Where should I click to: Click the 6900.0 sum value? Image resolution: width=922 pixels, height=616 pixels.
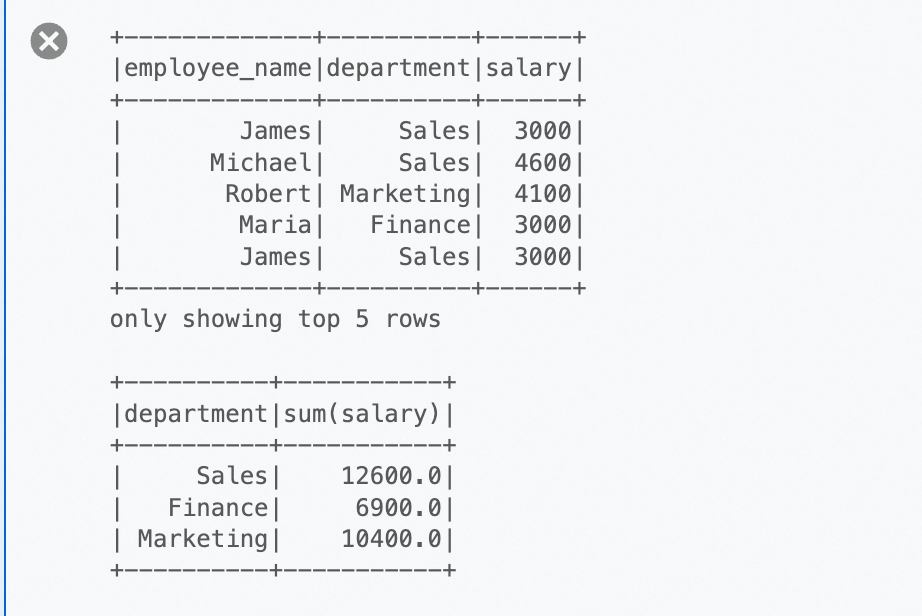[398, 507]
